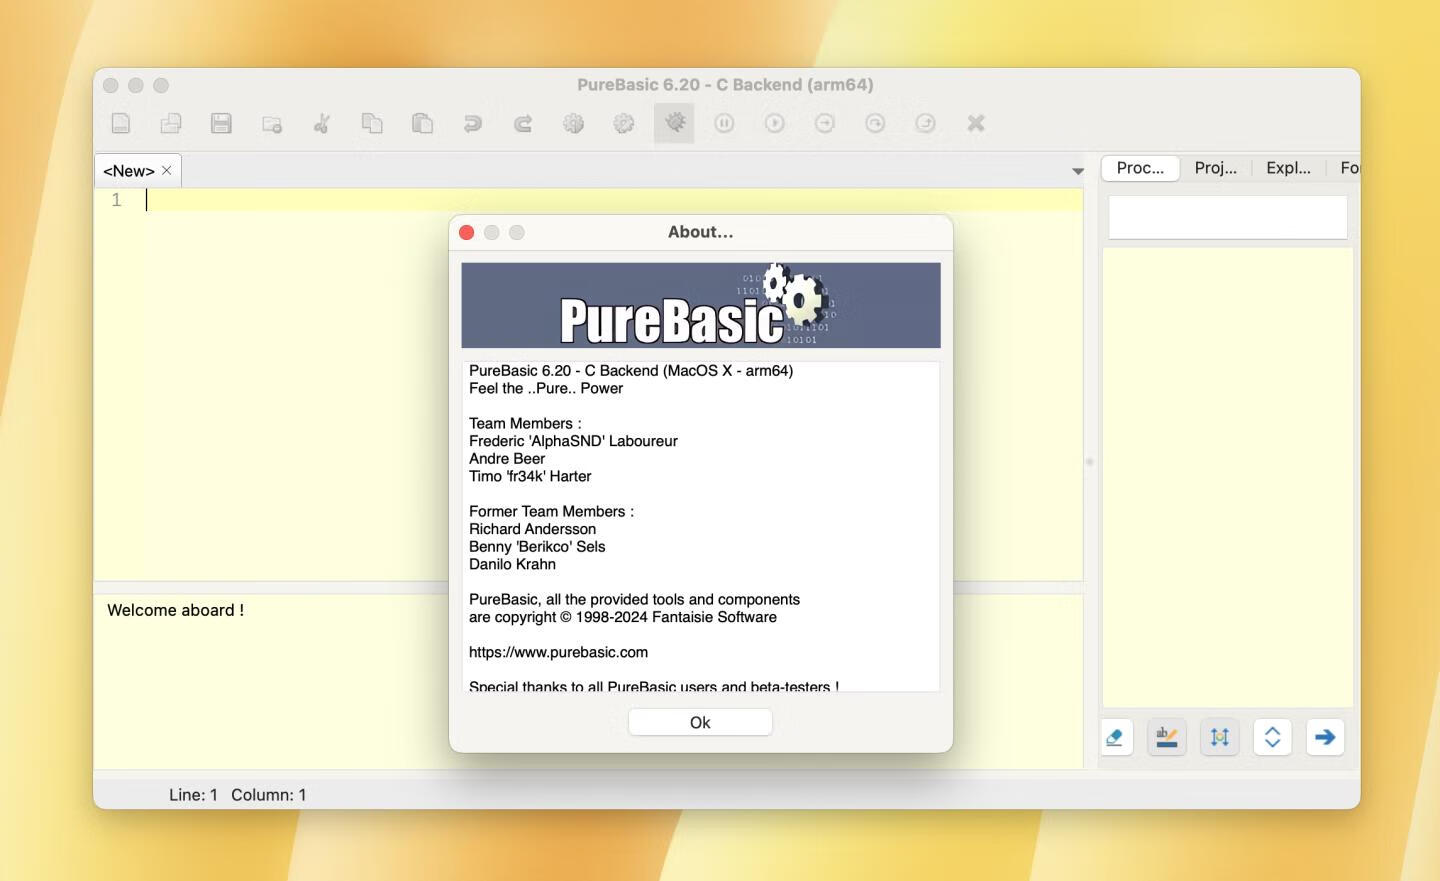Click 'Frederic 'AlphaSND' Laboureur' line
1440x881 pixels.
[573, 441]
